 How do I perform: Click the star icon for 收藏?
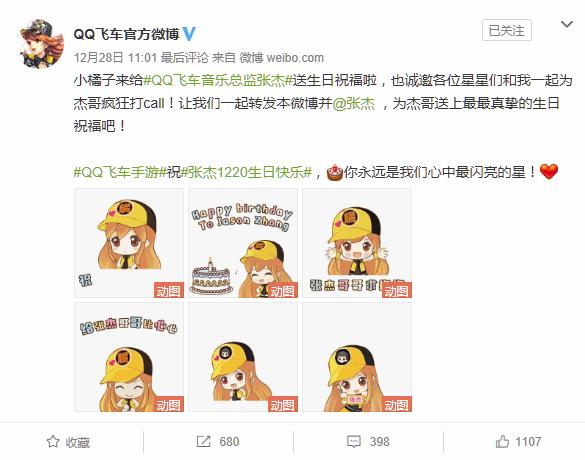53,442
